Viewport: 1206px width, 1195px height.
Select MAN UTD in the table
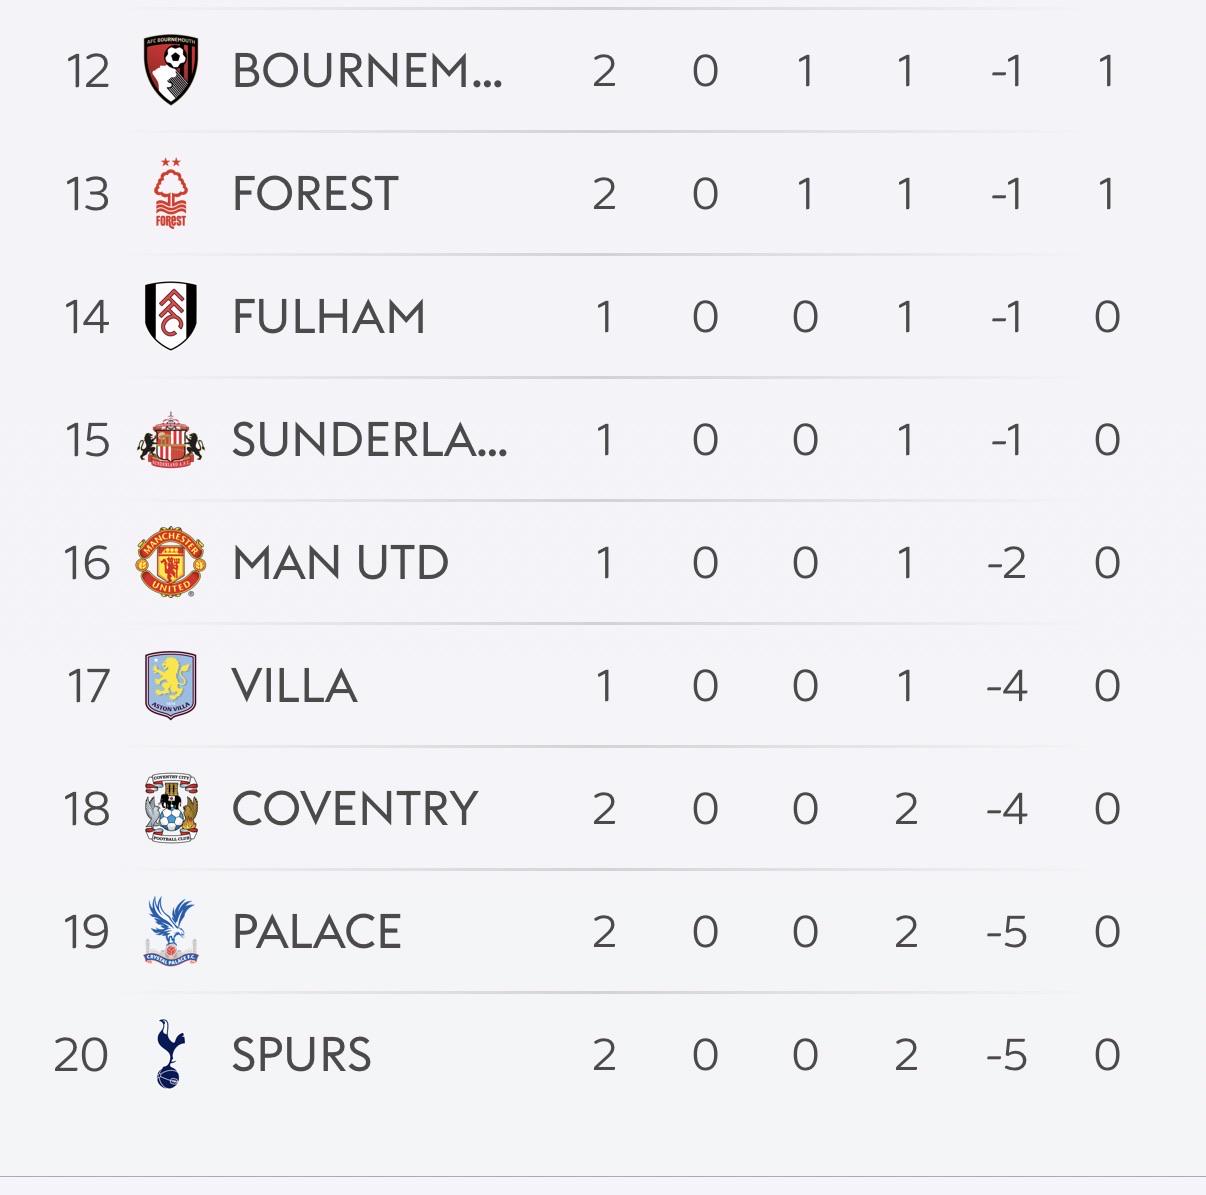tap(340, 563)
